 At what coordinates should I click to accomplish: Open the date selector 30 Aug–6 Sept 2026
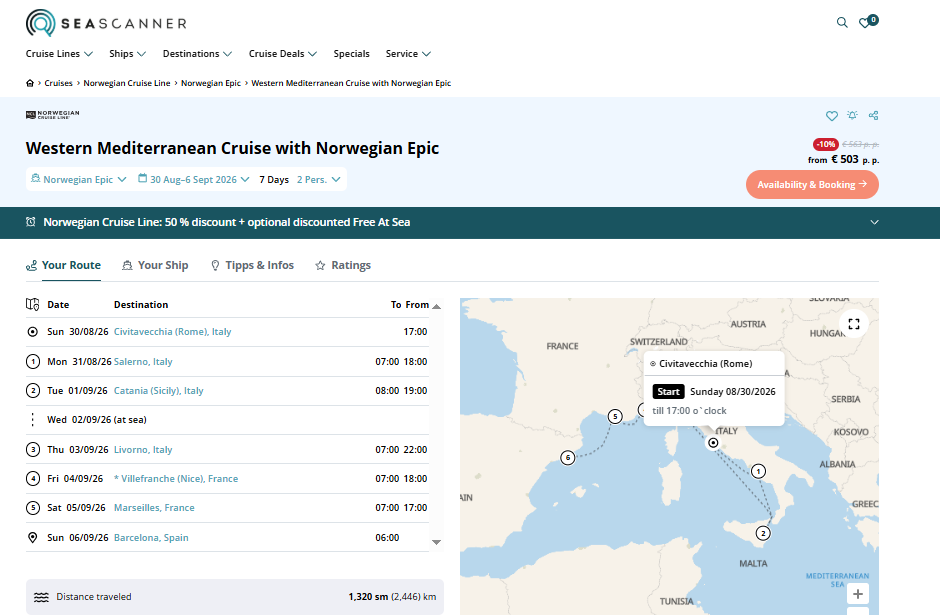click(194, 179)
